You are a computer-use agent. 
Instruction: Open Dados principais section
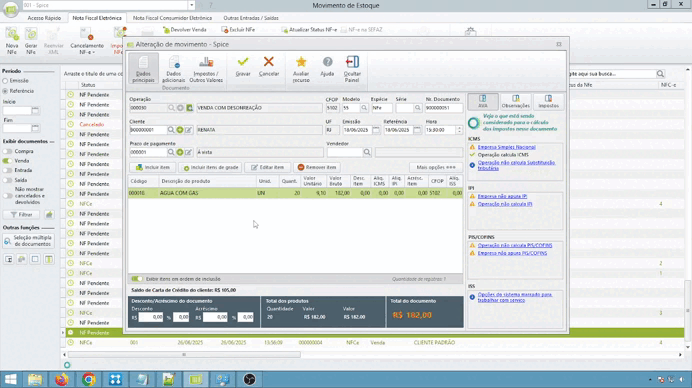[x=143, y=68]
